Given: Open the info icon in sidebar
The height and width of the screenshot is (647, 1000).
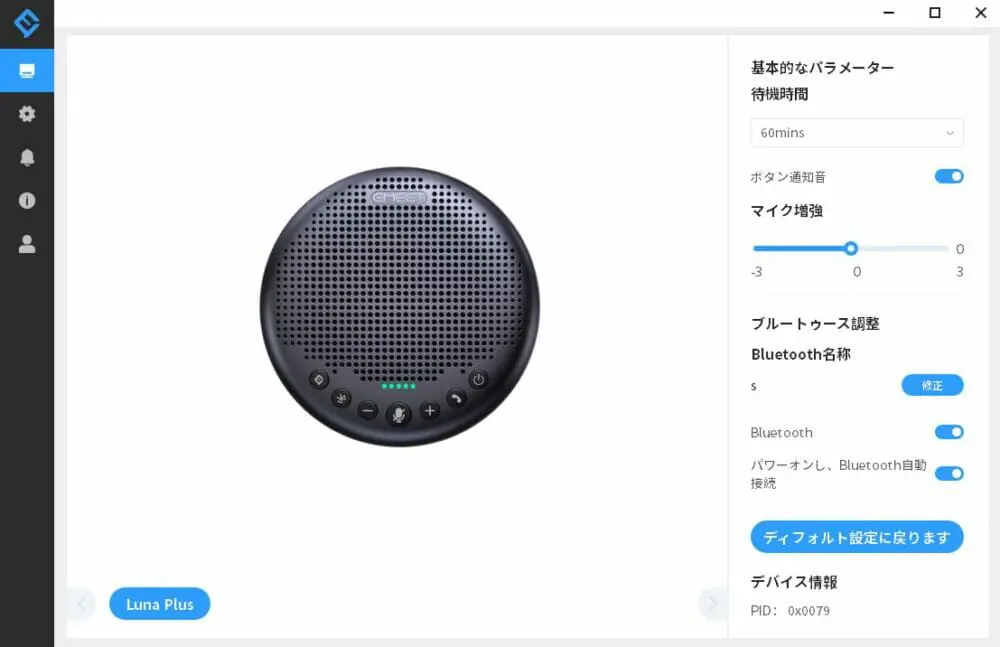Looking at the screenshot, I should [27, 200].
